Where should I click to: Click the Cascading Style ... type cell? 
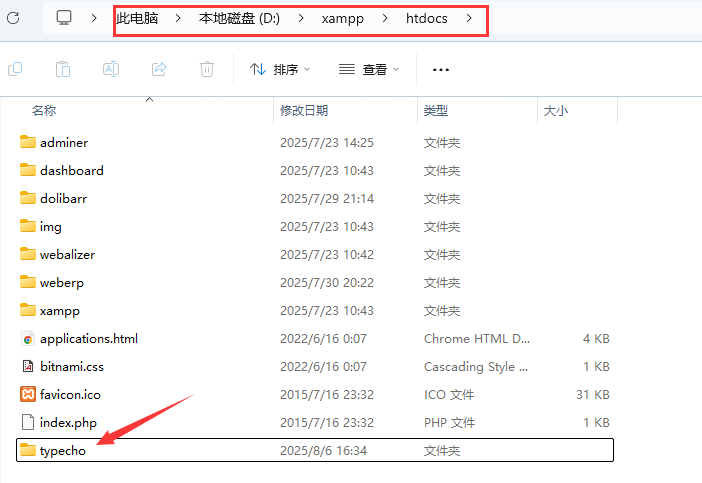point(476,367)
